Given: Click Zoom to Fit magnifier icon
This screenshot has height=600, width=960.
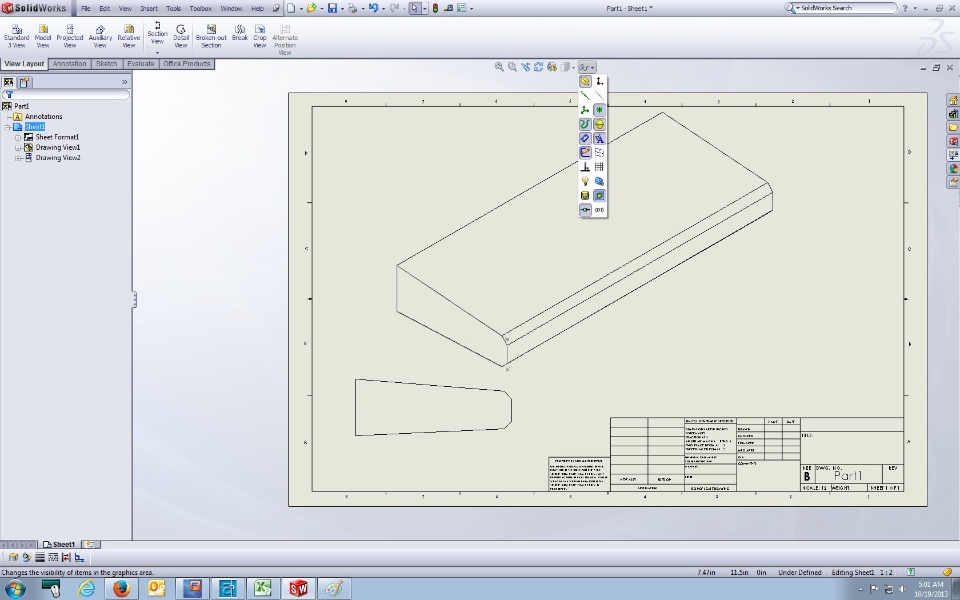Looking at the screenshot, I should (499, 67).
